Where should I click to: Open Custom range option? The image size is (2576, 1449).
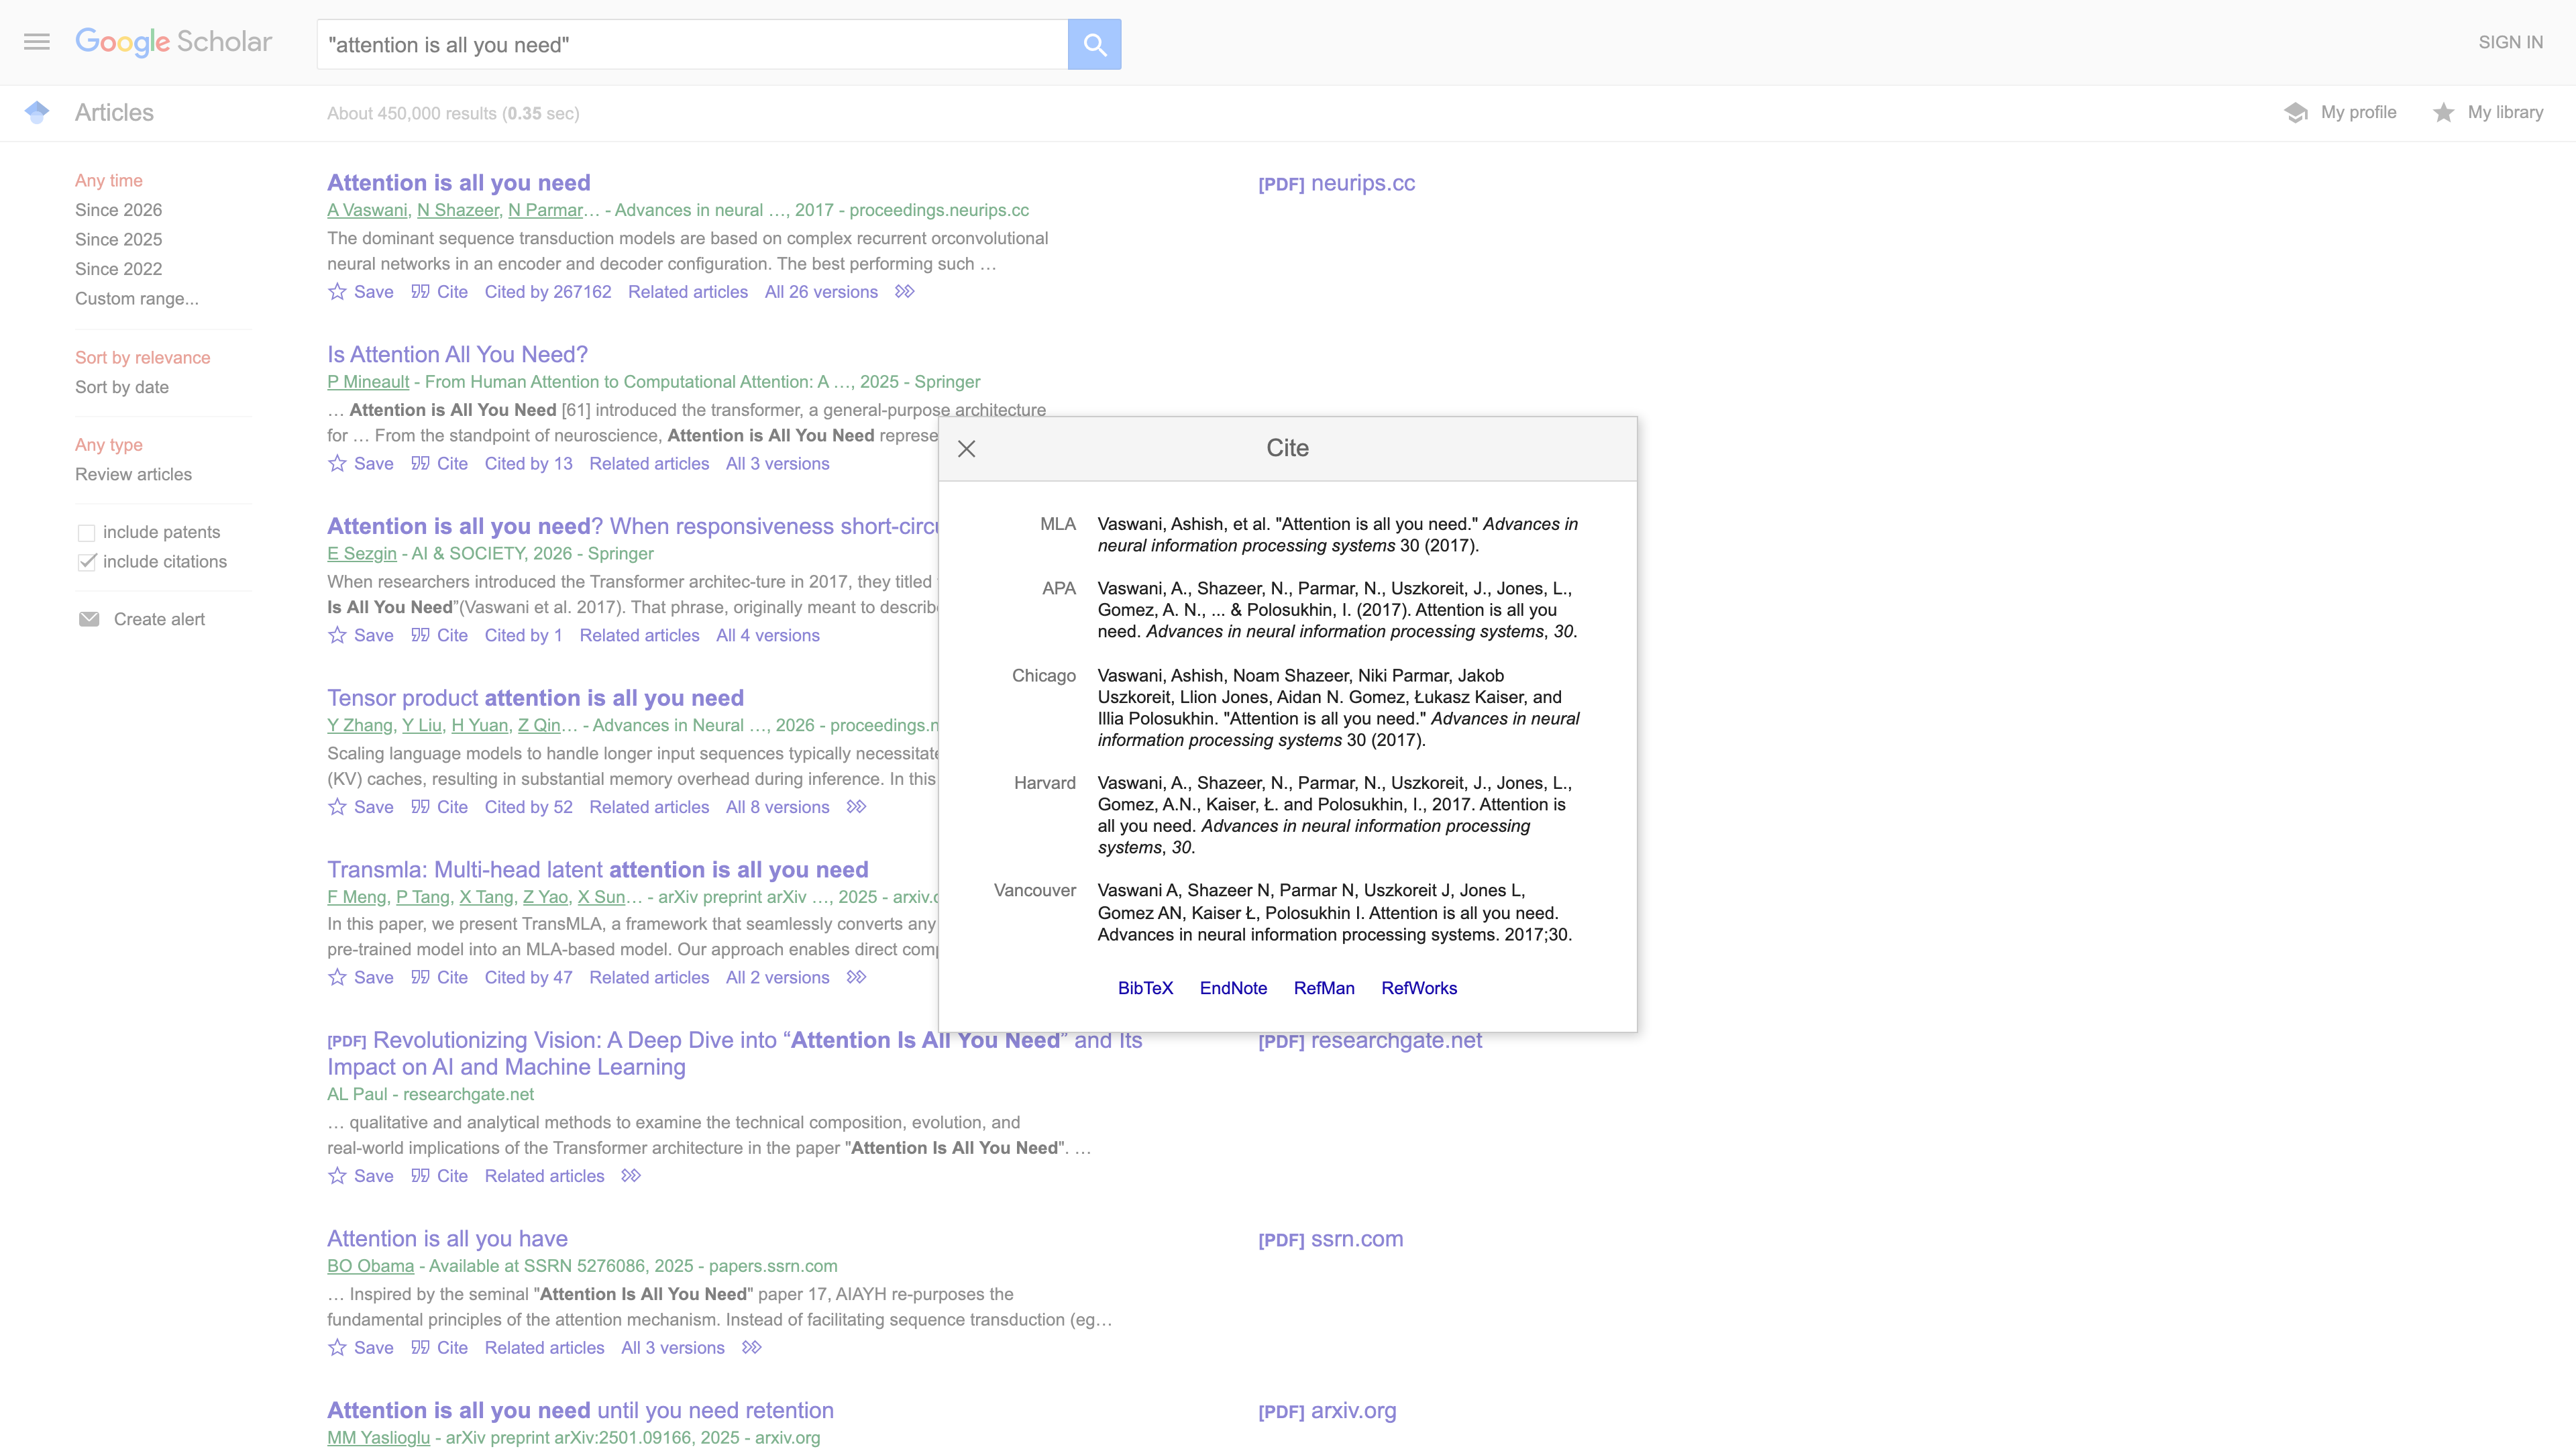137,298
